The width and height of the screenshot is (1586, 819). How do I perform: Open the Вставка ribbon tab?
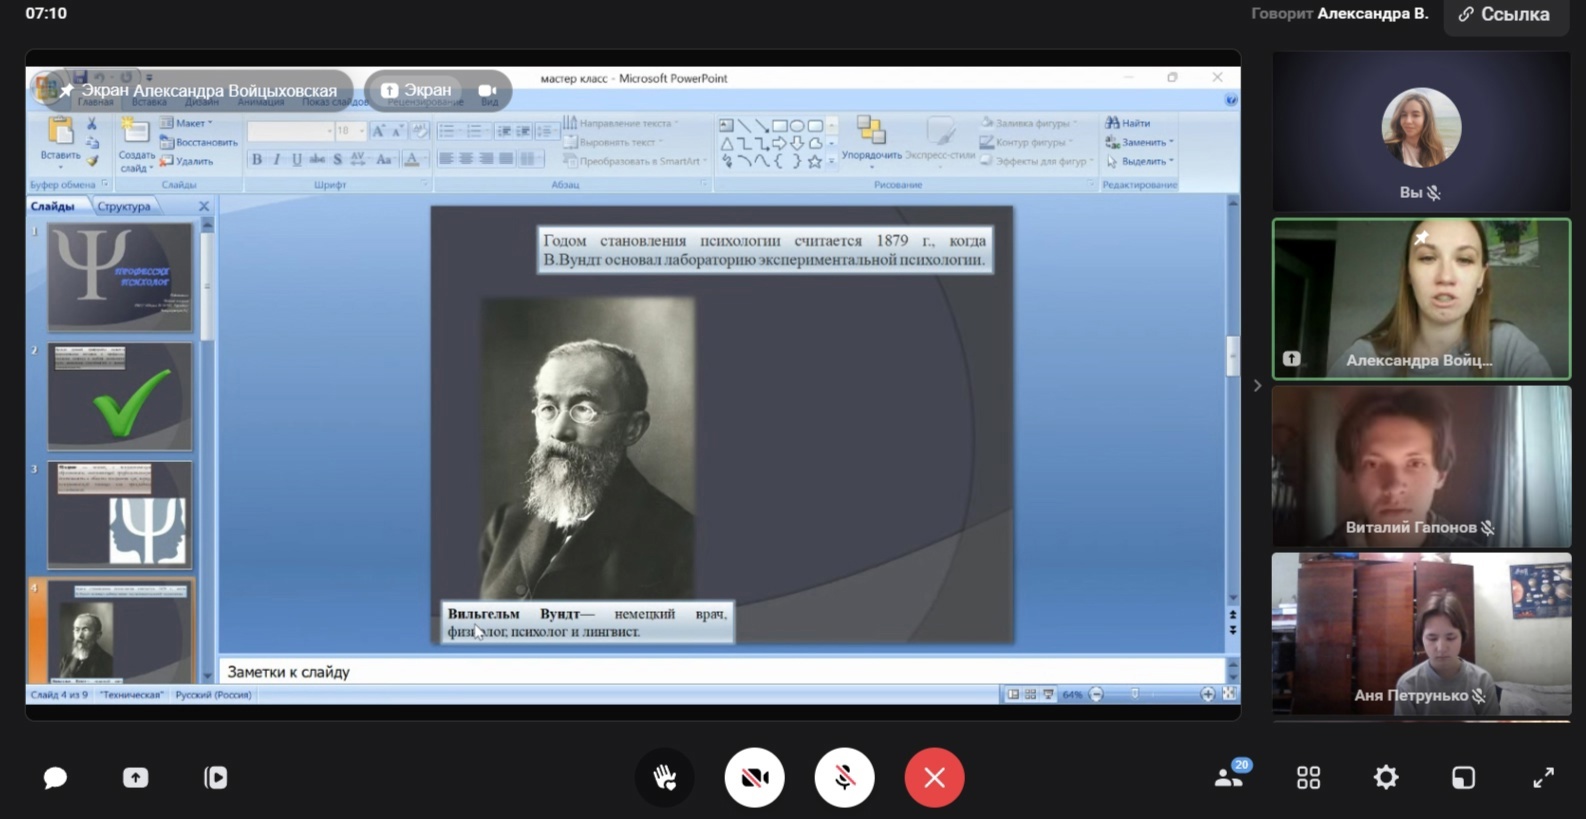pyautogui.click(x=149, y=101)
